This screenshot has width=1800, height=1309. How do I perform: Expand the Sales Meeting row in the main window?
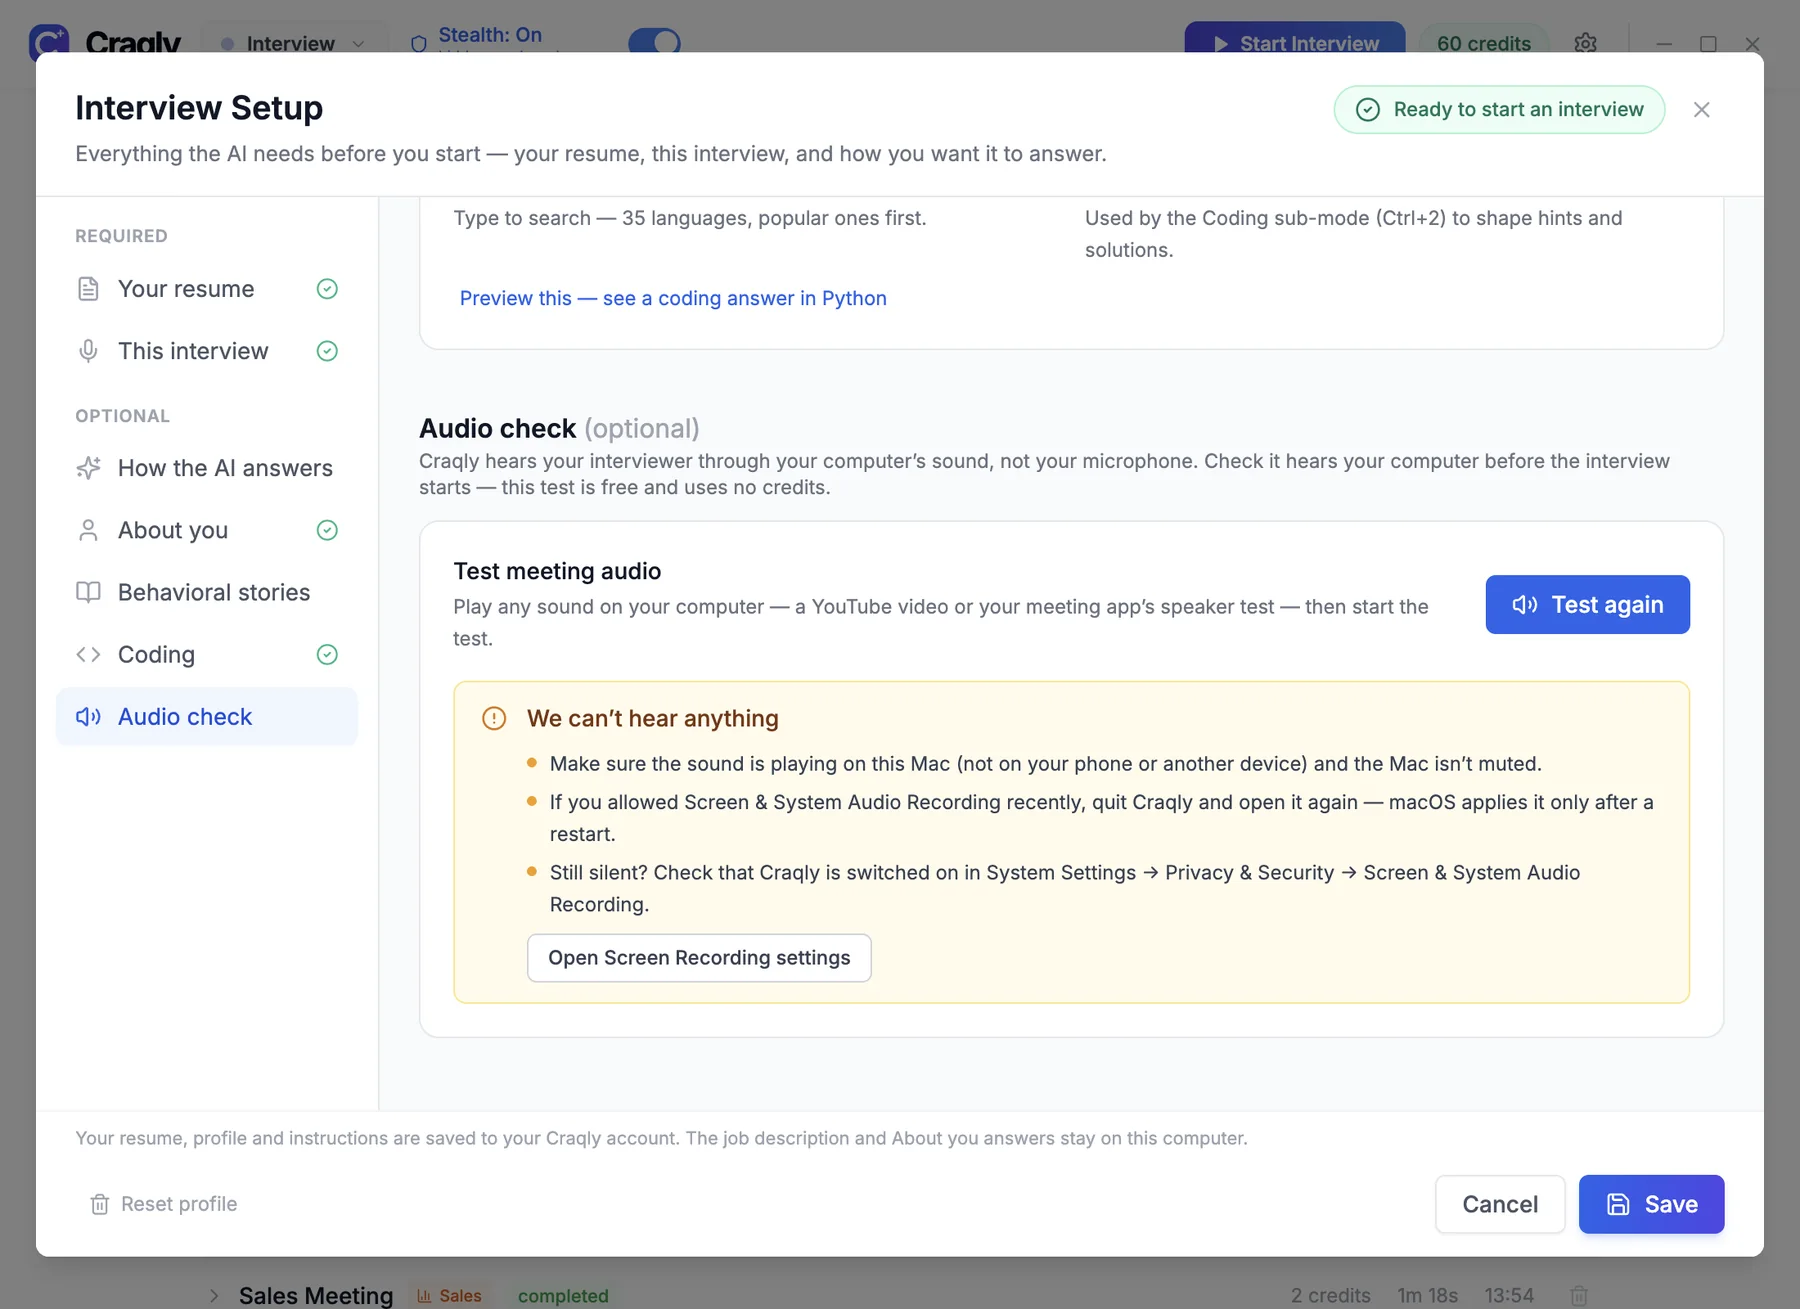[x=214, y=1295]
